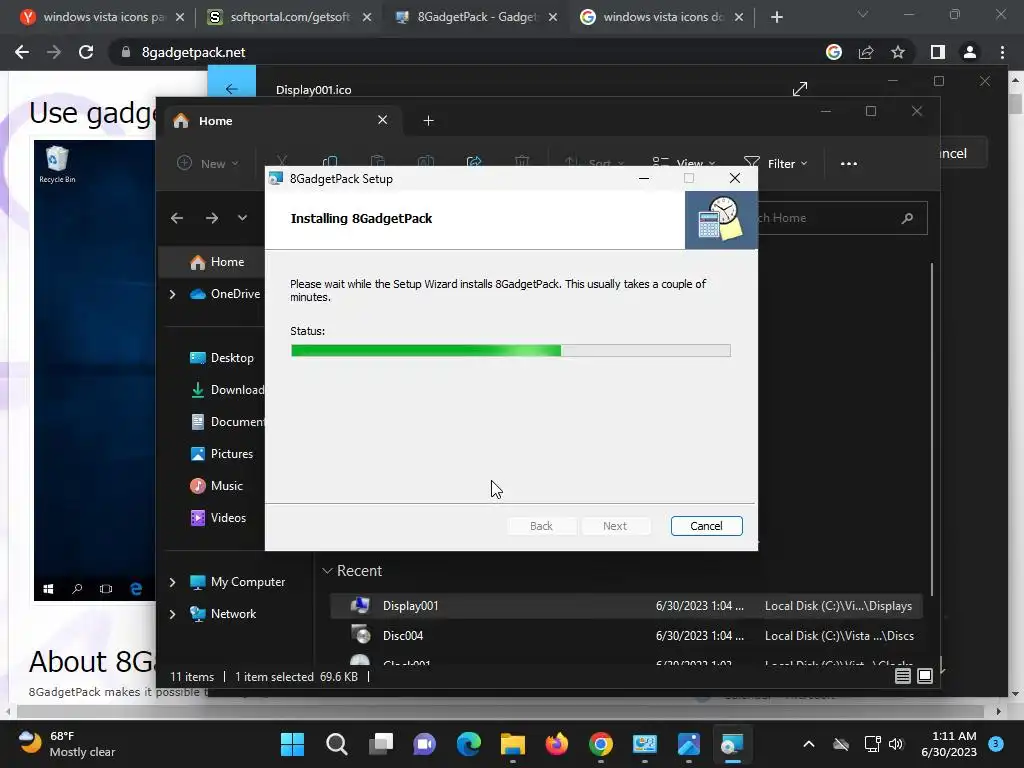Viewport: 1024px width, 768px height.
Task: Select Network in Explorer sidebar
Action: coord(223,614)
